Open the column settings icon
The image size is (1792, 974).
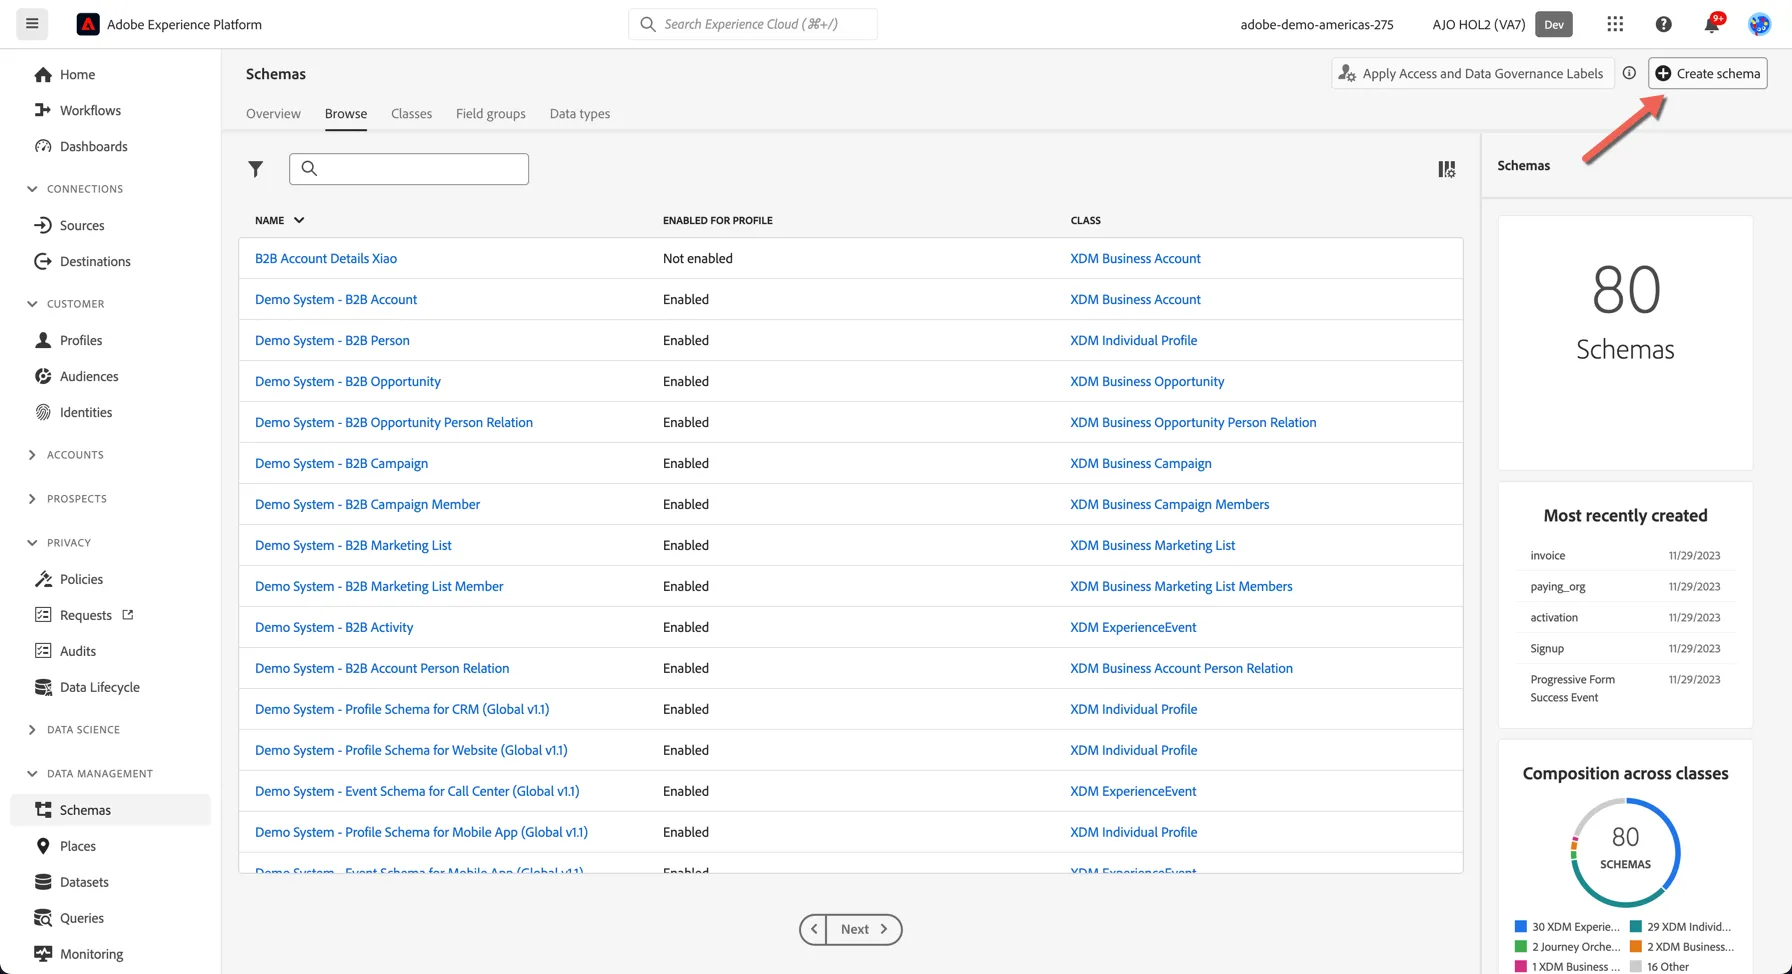pyautogui.click(x=1447, y=169)
